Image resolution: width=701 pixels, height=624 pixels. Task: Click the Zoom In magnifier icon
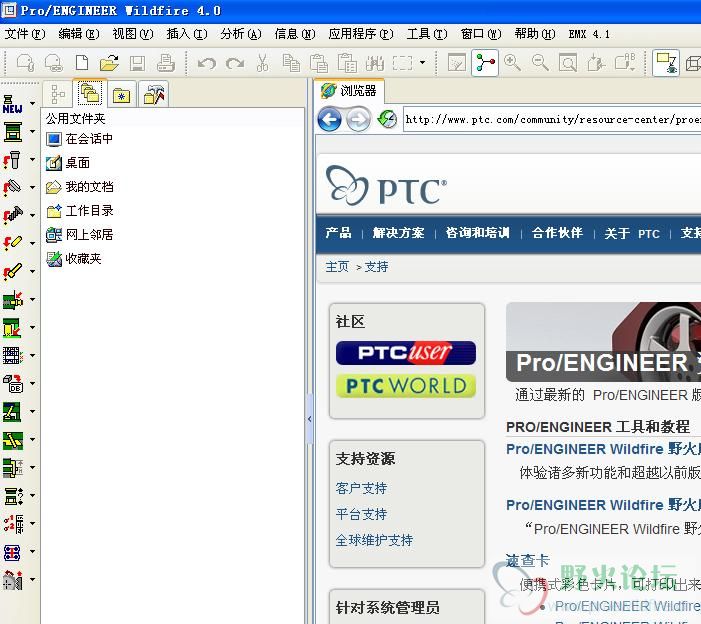point(512,63)
